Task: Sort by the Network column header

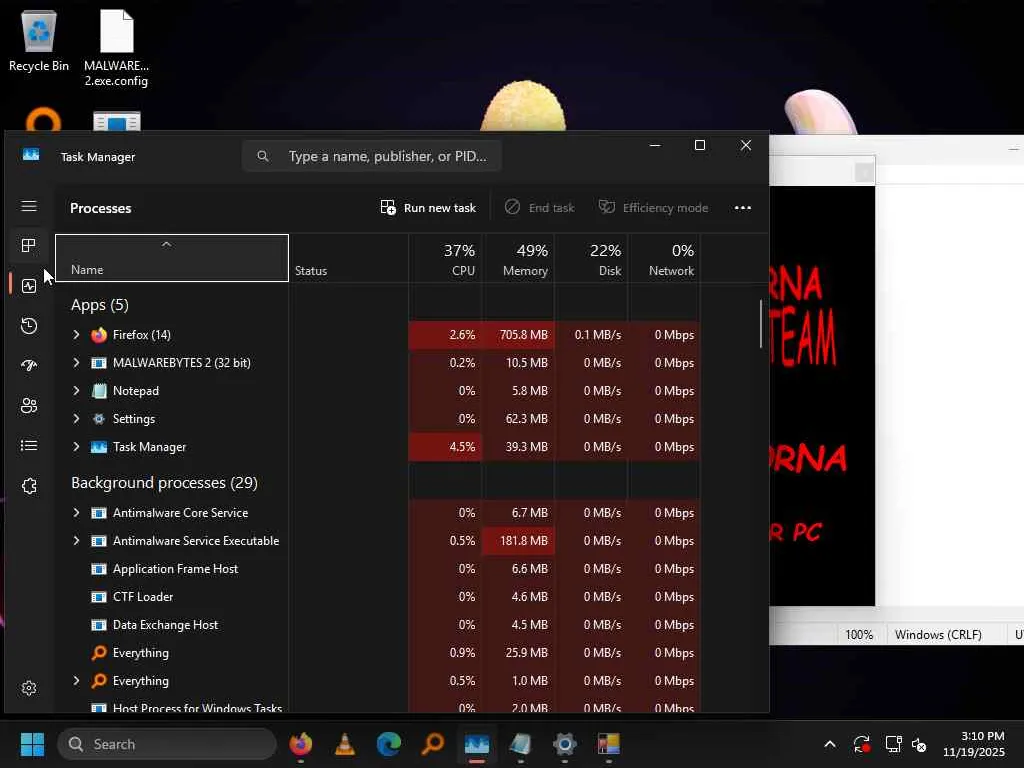Action: 665,258
